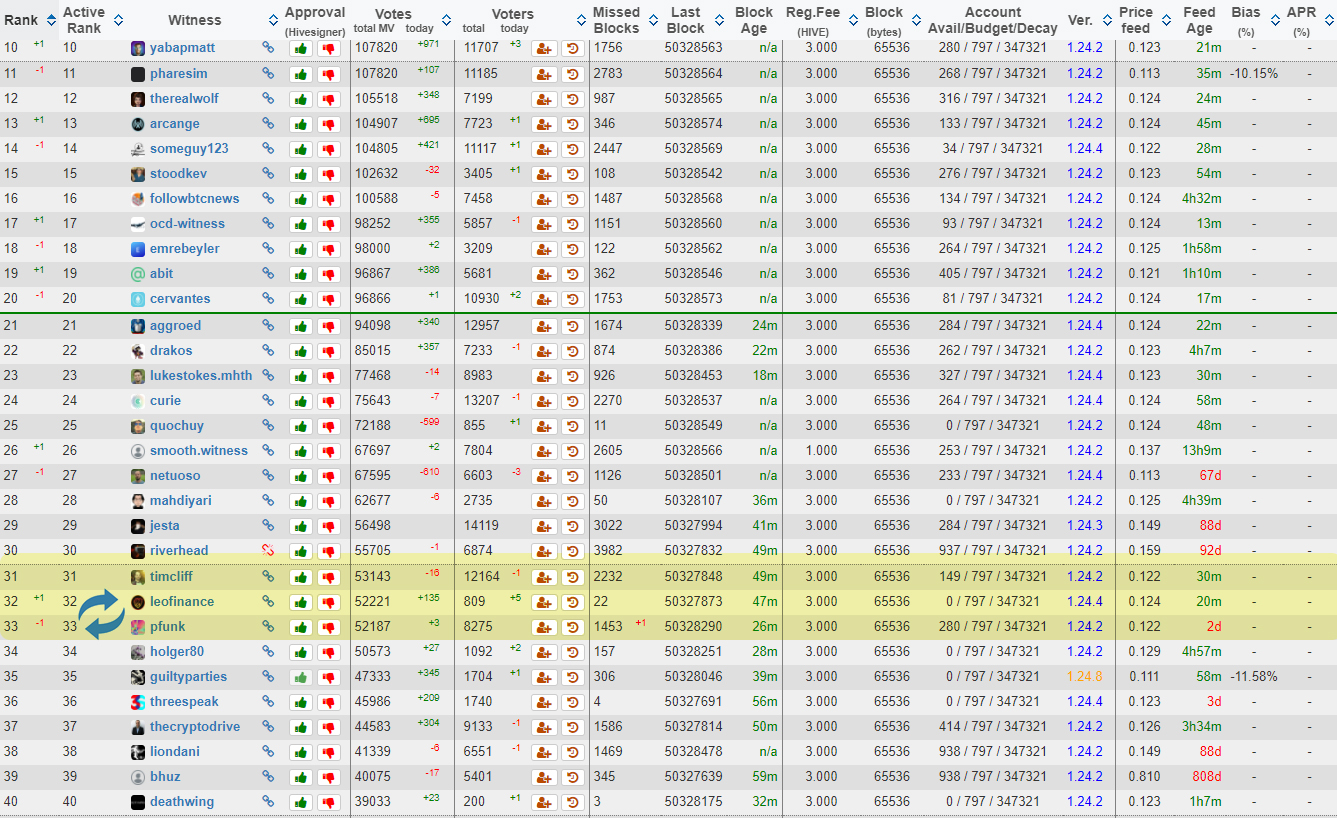The width and height of the screenshot is (1337, 818).
Task: Click the Last Block column header
Action: click(685, 20)
